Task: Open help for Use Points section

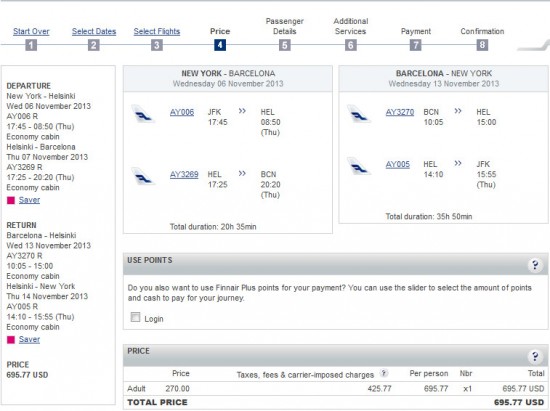Action: point(535,265)
